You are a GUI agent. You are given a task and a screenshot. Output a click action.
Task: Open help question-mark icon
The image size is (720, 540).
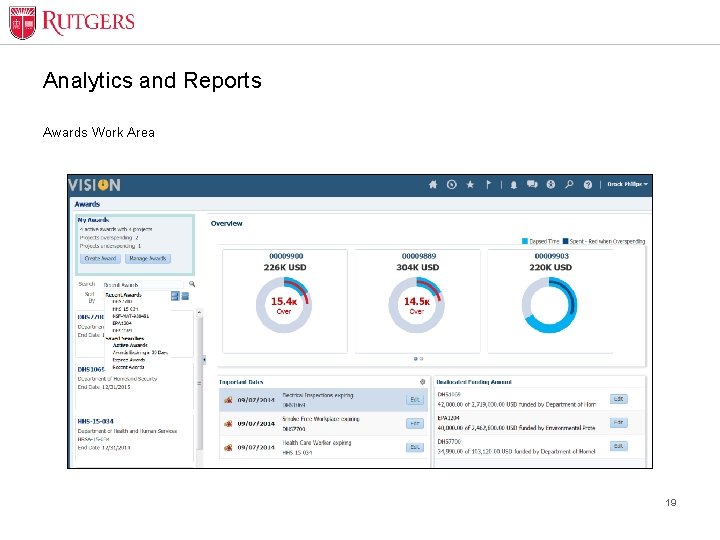pyautogui.click(x=587, y=185)
